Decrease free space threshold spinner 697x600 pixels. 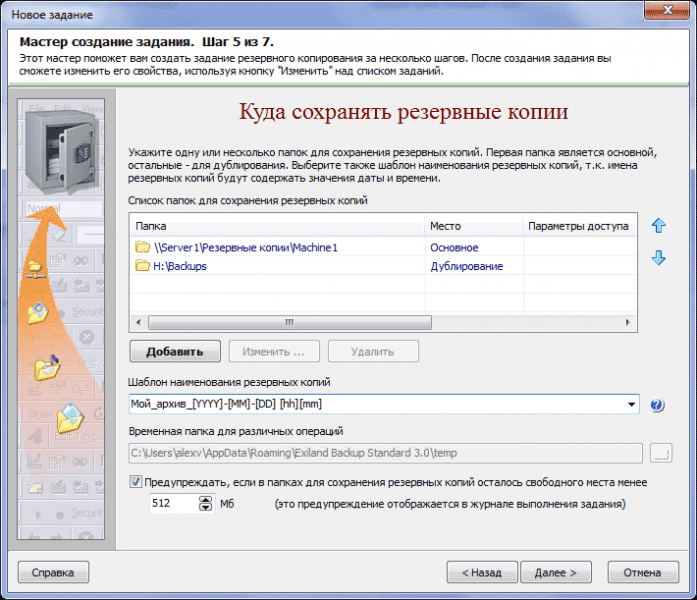click(x=205, y=507)
